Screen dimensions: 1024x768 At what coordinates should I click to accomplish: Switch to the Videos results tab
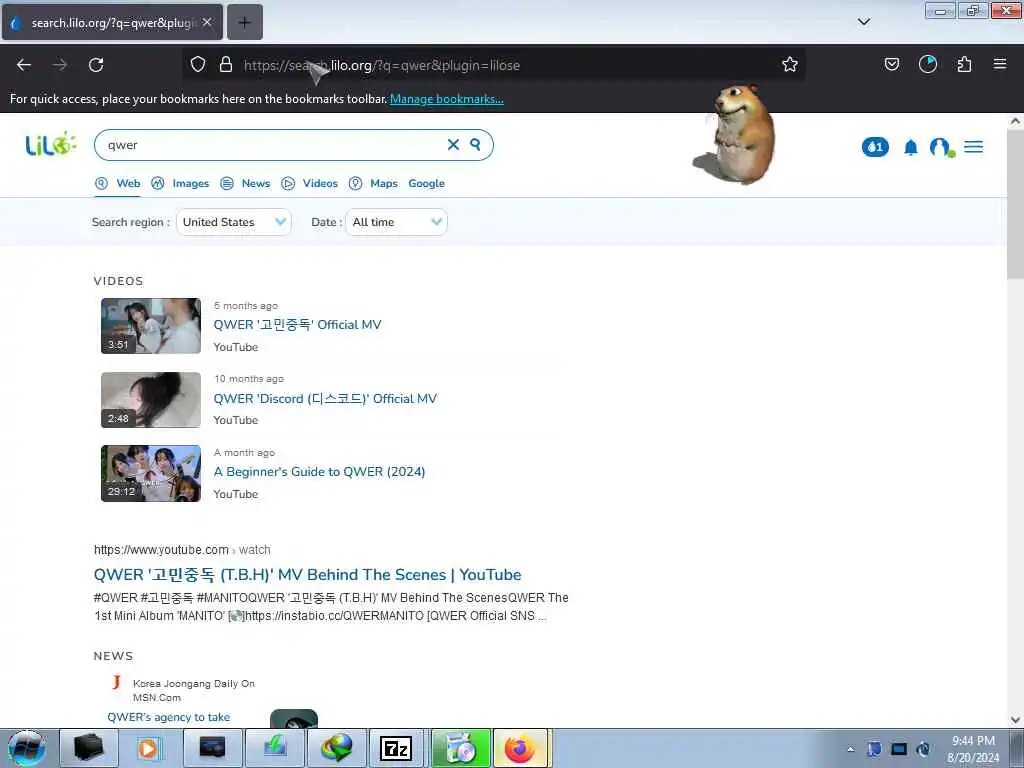tap(310, 184)
